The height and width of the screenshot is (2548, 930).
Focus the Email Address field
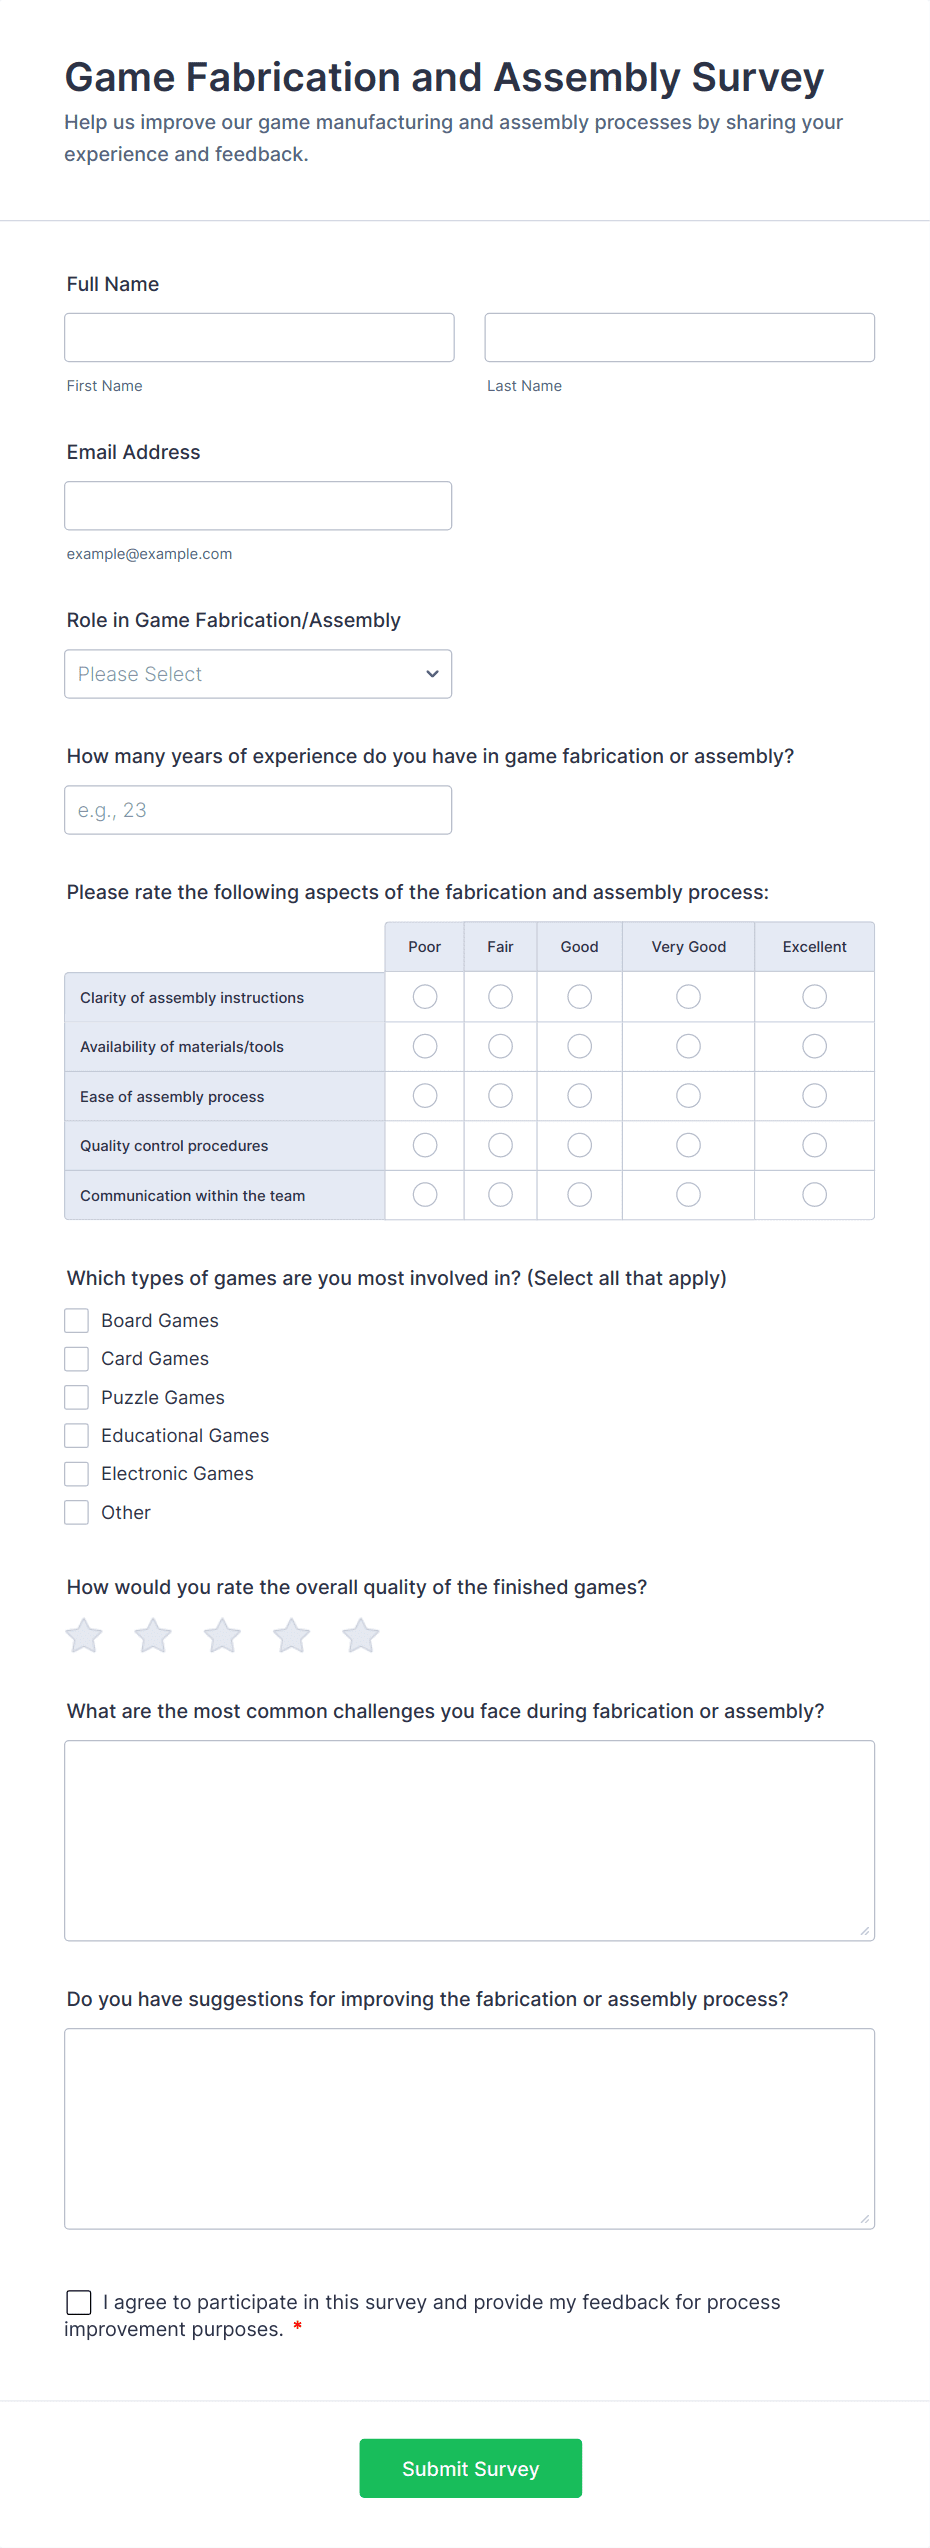click(258, 505)
